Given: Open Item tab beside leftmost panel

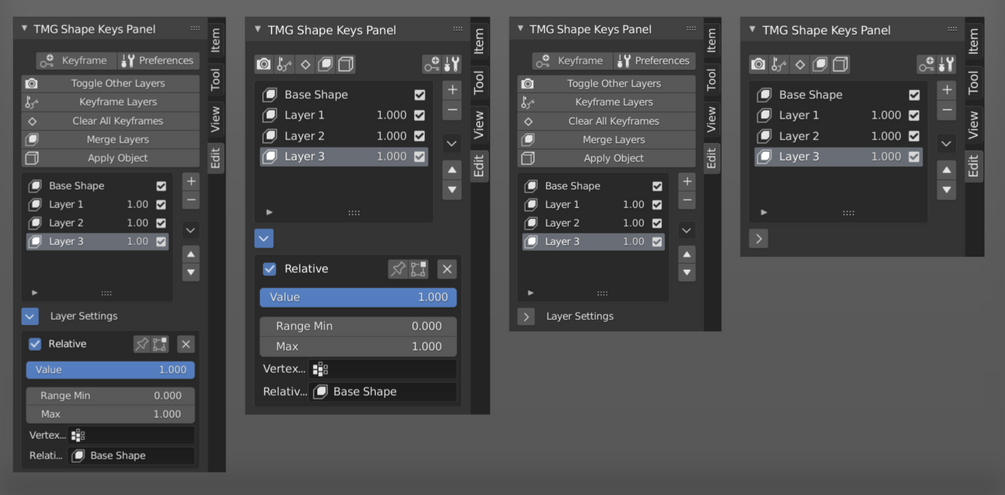Looking at the screenshot, I should pyautogui.click(x=215, y=42).
